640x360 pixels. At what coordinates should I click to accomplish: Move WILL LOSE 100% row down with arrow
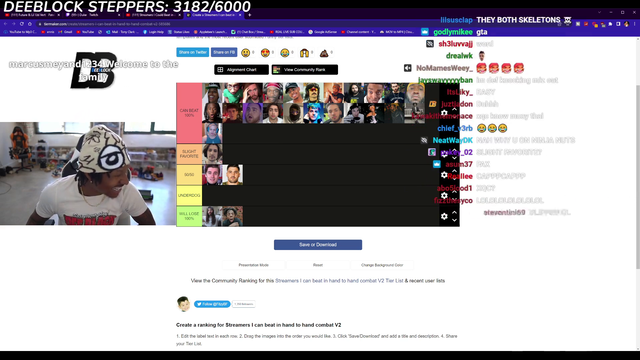click(x=454, y=220)
